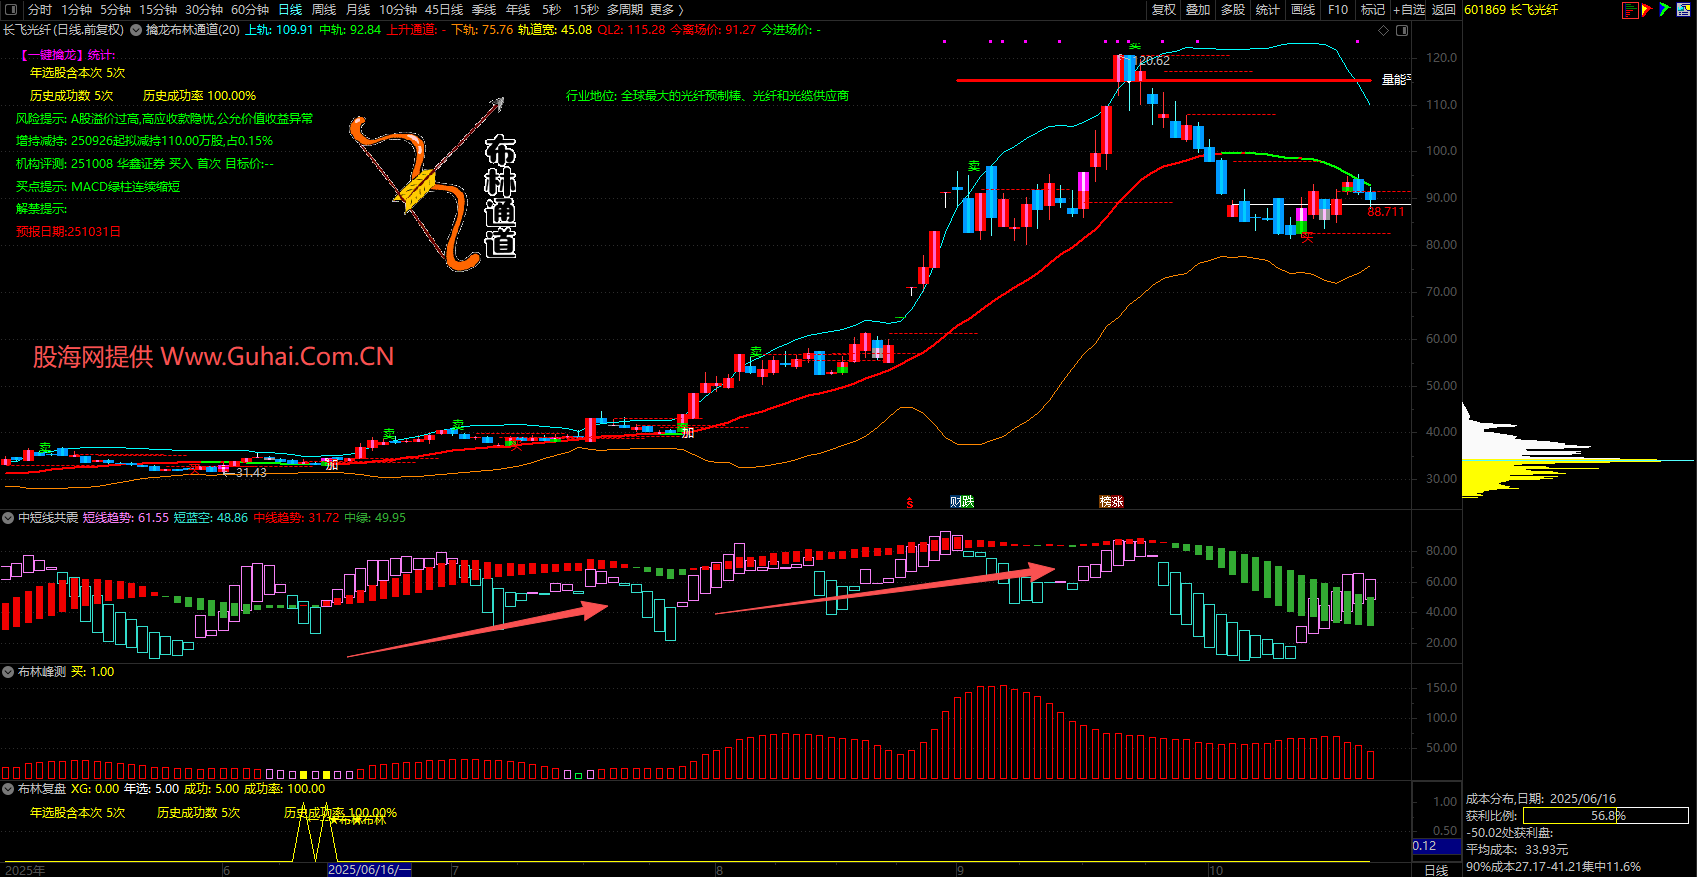
Task: Switch to the 周线 period tab
Action: pyautogui.click(x=324, y=10)
